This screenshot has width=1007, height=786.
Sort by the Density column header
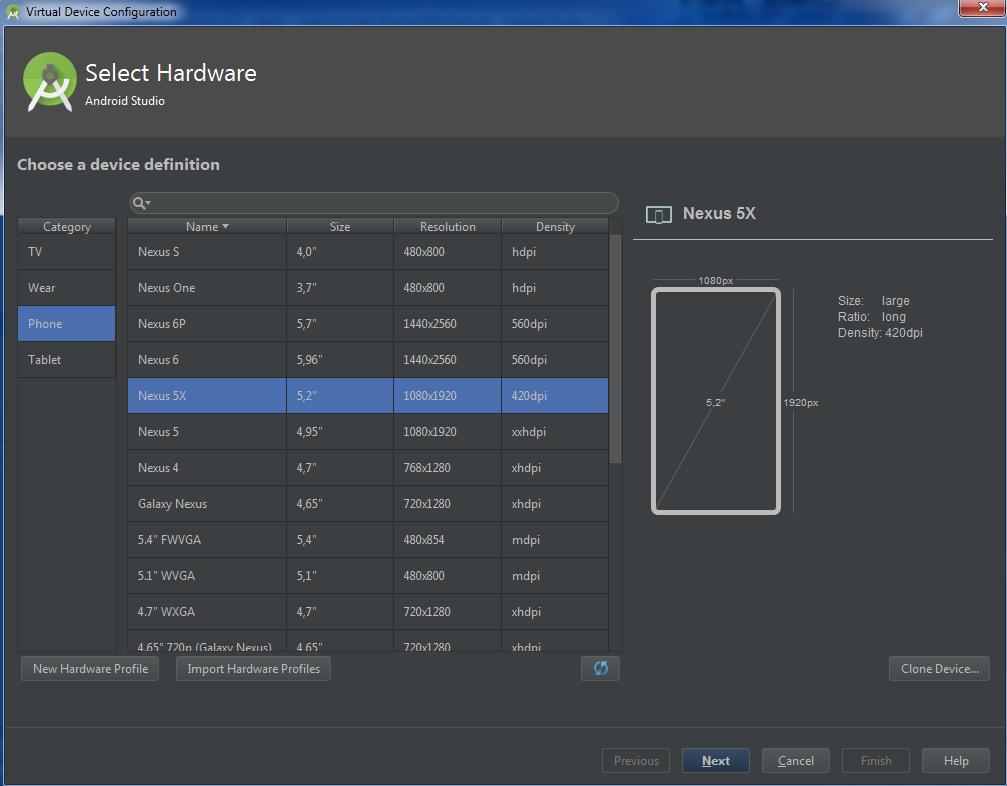coord(555,226)
